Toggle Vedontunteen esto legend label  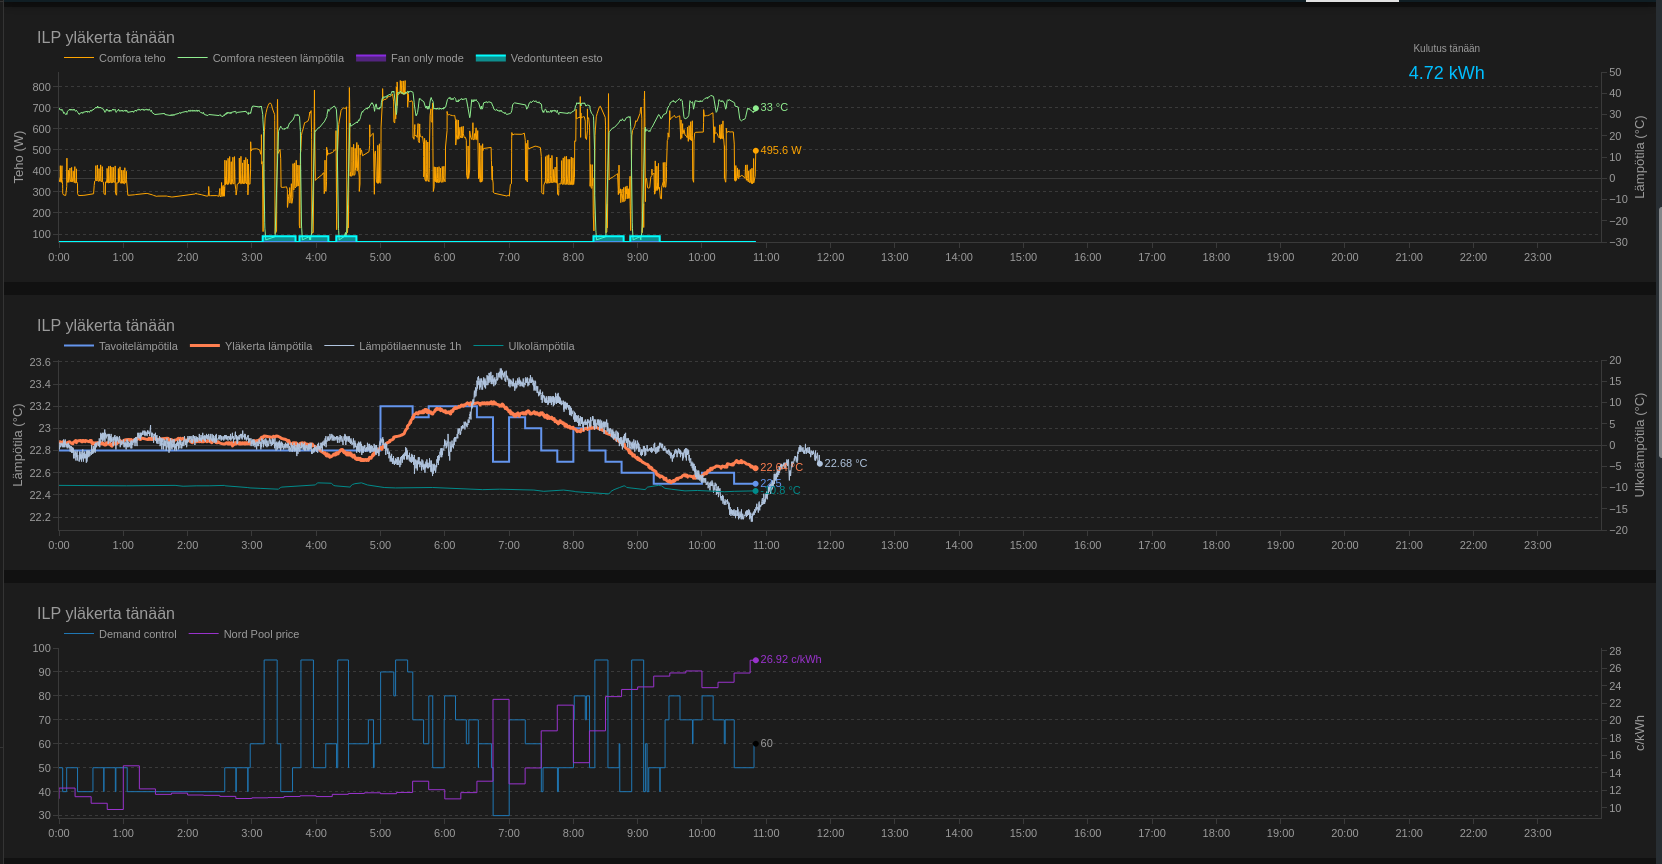click(556, 58)
